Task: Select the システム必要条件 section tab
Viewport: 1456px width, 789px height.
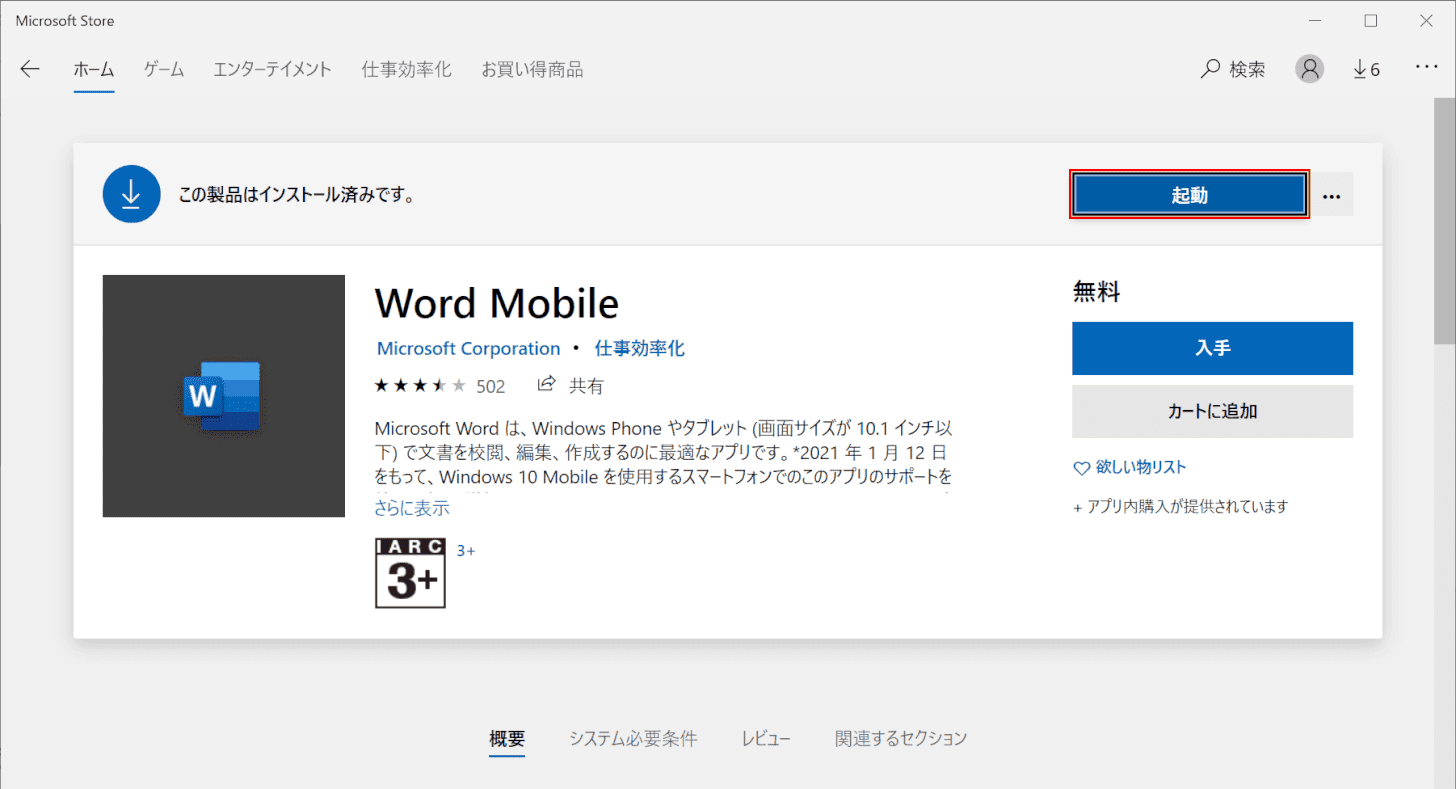Action: click(x=633, y=739)
